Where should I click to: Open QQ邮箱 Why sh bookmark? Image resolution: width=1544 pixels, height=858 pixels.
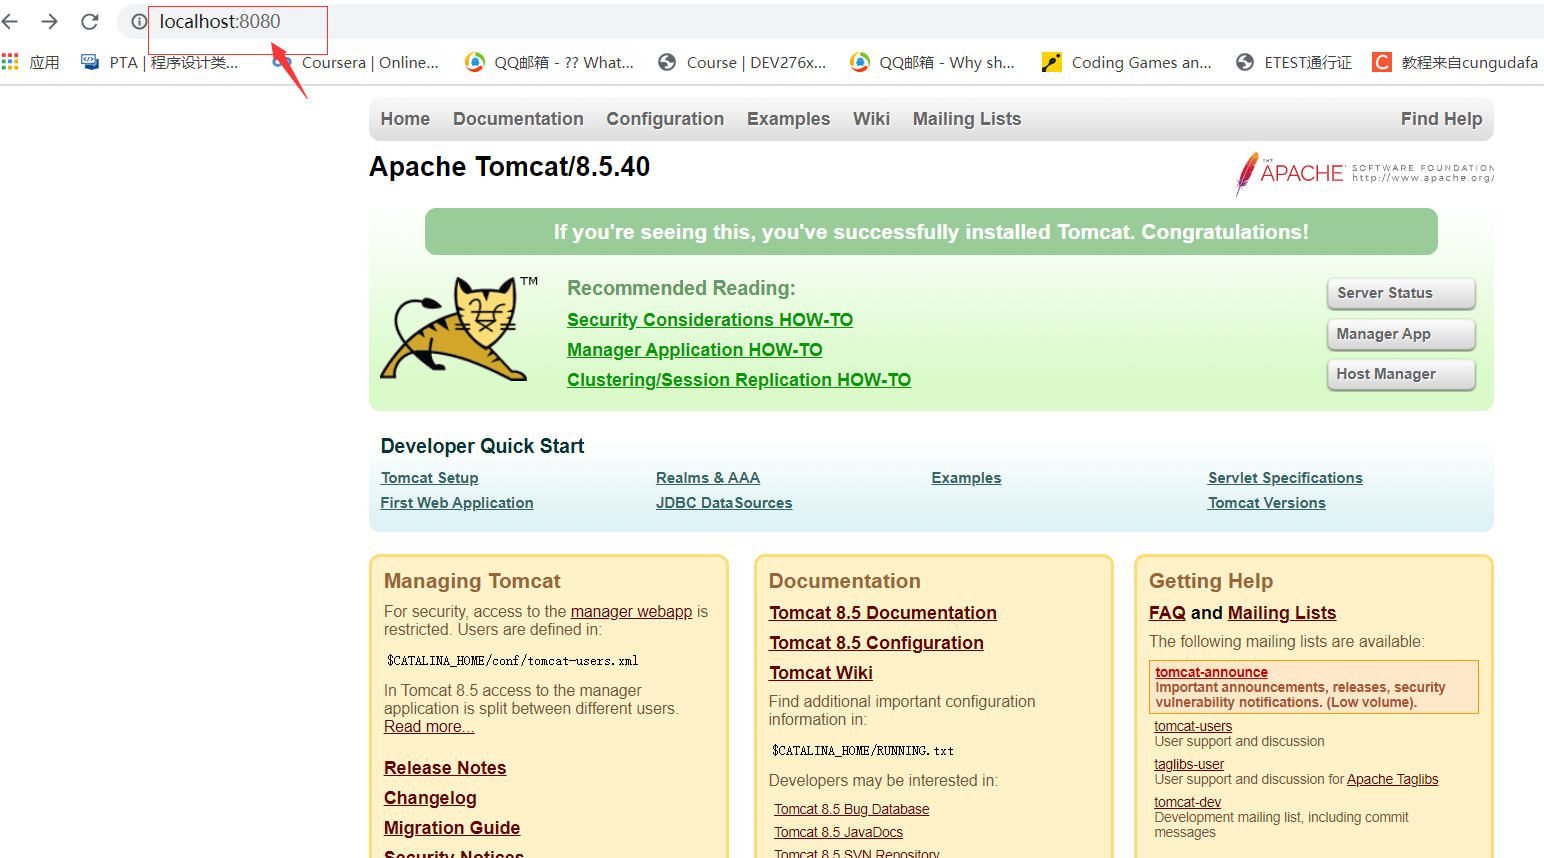[932, 62]
